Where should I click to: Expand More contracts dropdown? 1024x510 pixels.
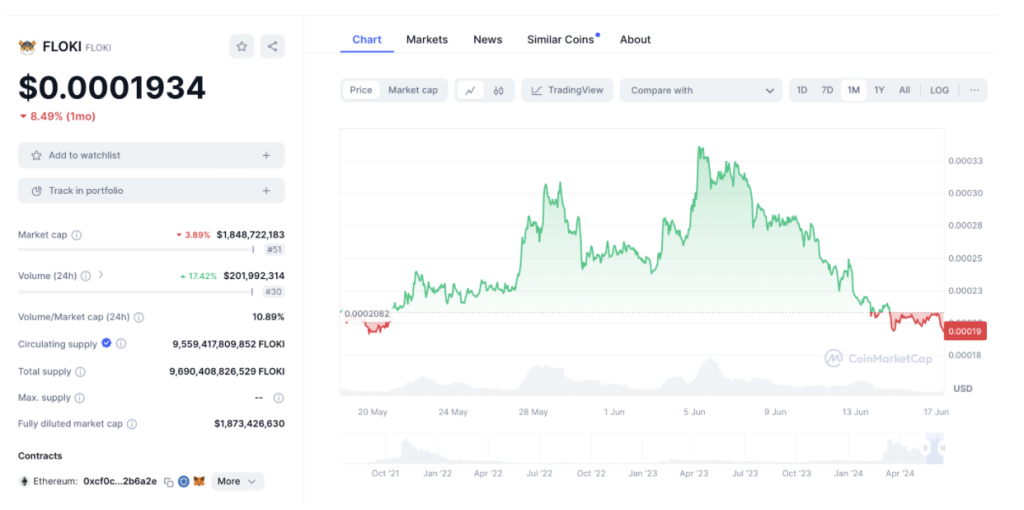237,481
